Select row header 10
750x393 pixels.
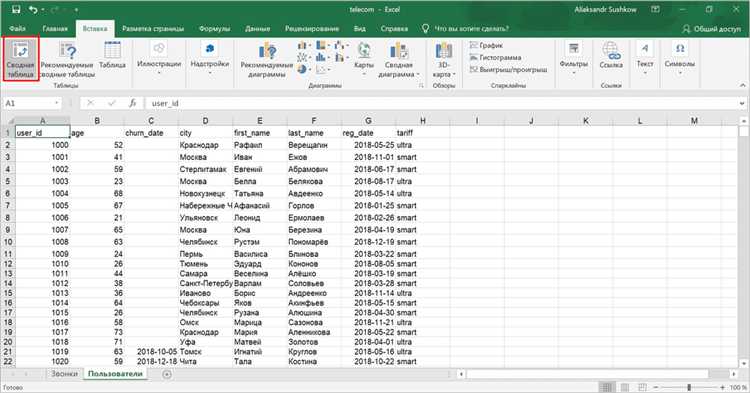pos(8,242)
